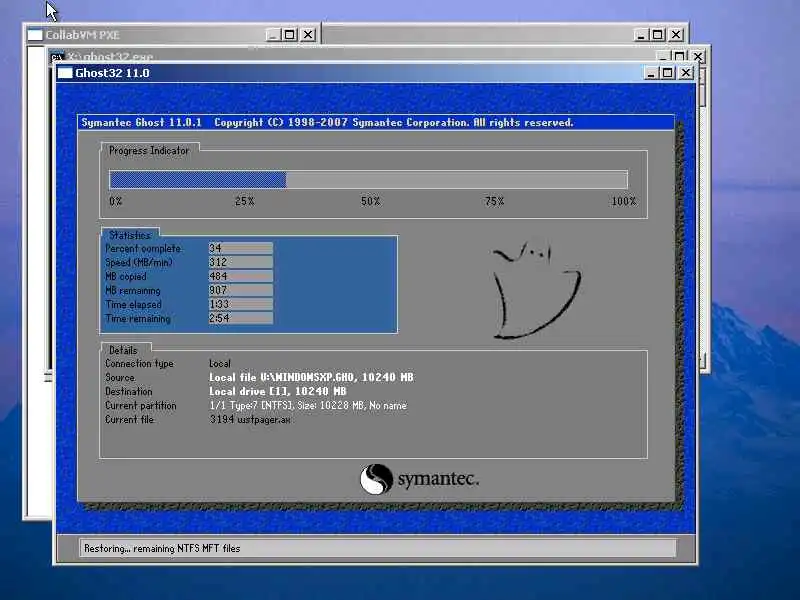Screen dimensions: 800x600
Task: Click the MB remaining value 907
Action: [x=241, y=290]
